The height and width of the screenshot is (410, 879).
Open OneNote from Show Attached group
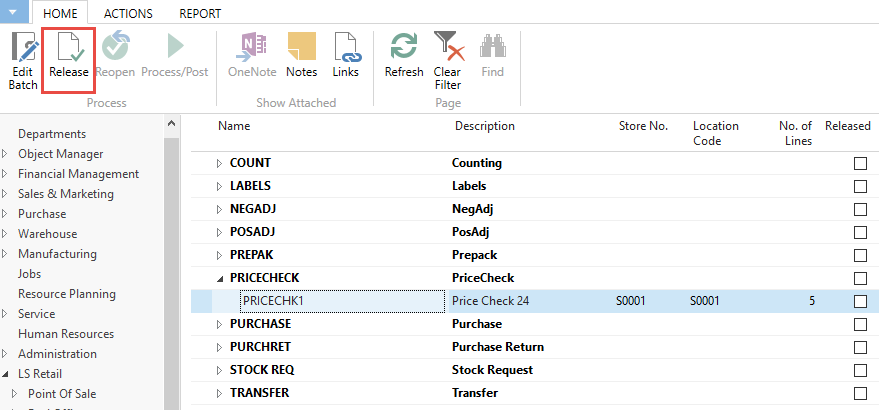pos(252,48)
